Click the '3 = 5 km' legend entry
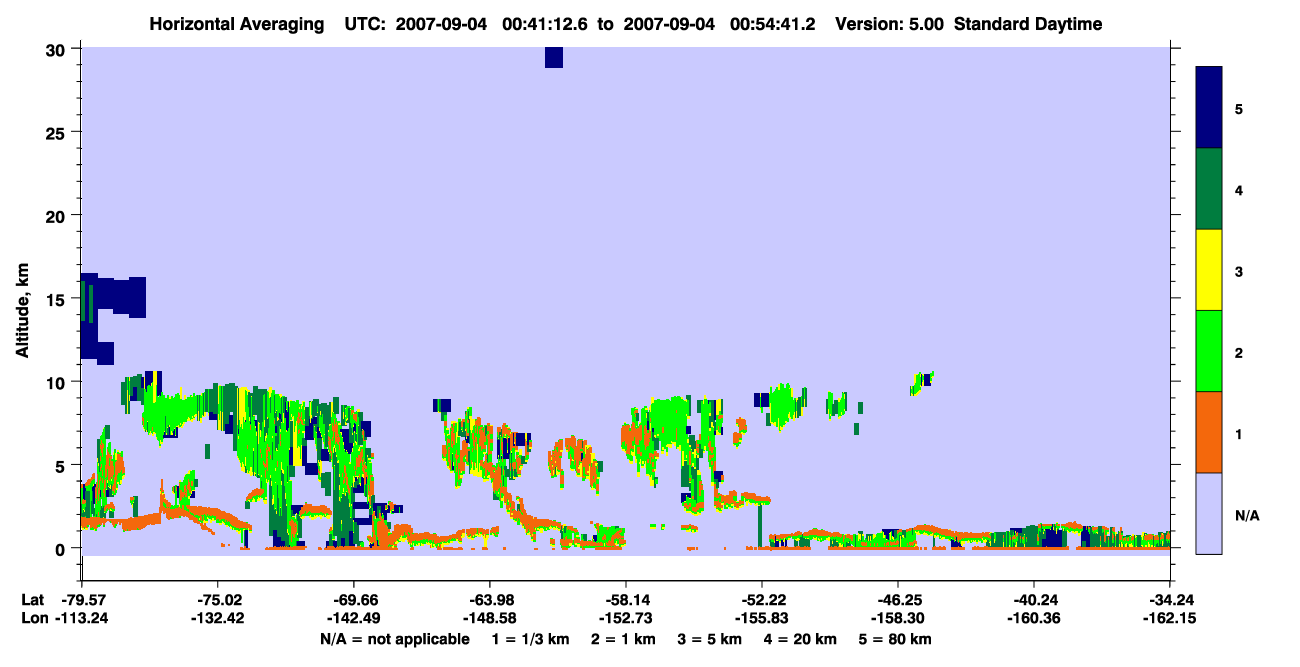 (x=709, y=639)
